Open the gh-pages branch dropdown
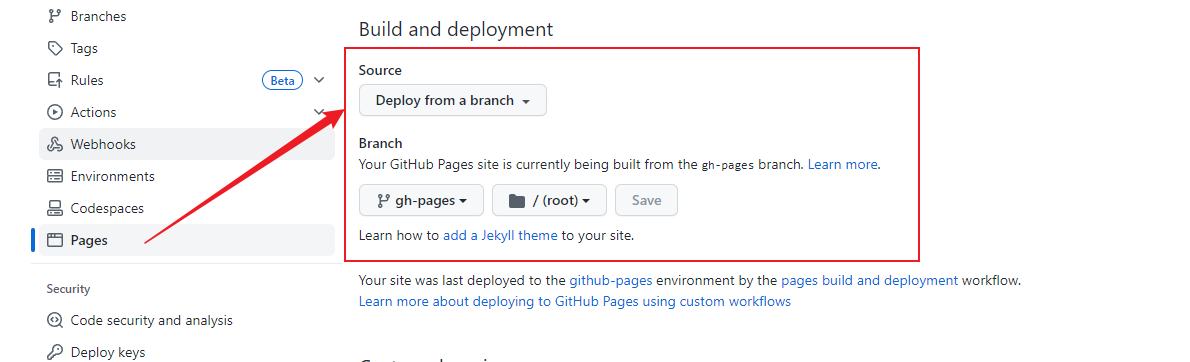 421,200
